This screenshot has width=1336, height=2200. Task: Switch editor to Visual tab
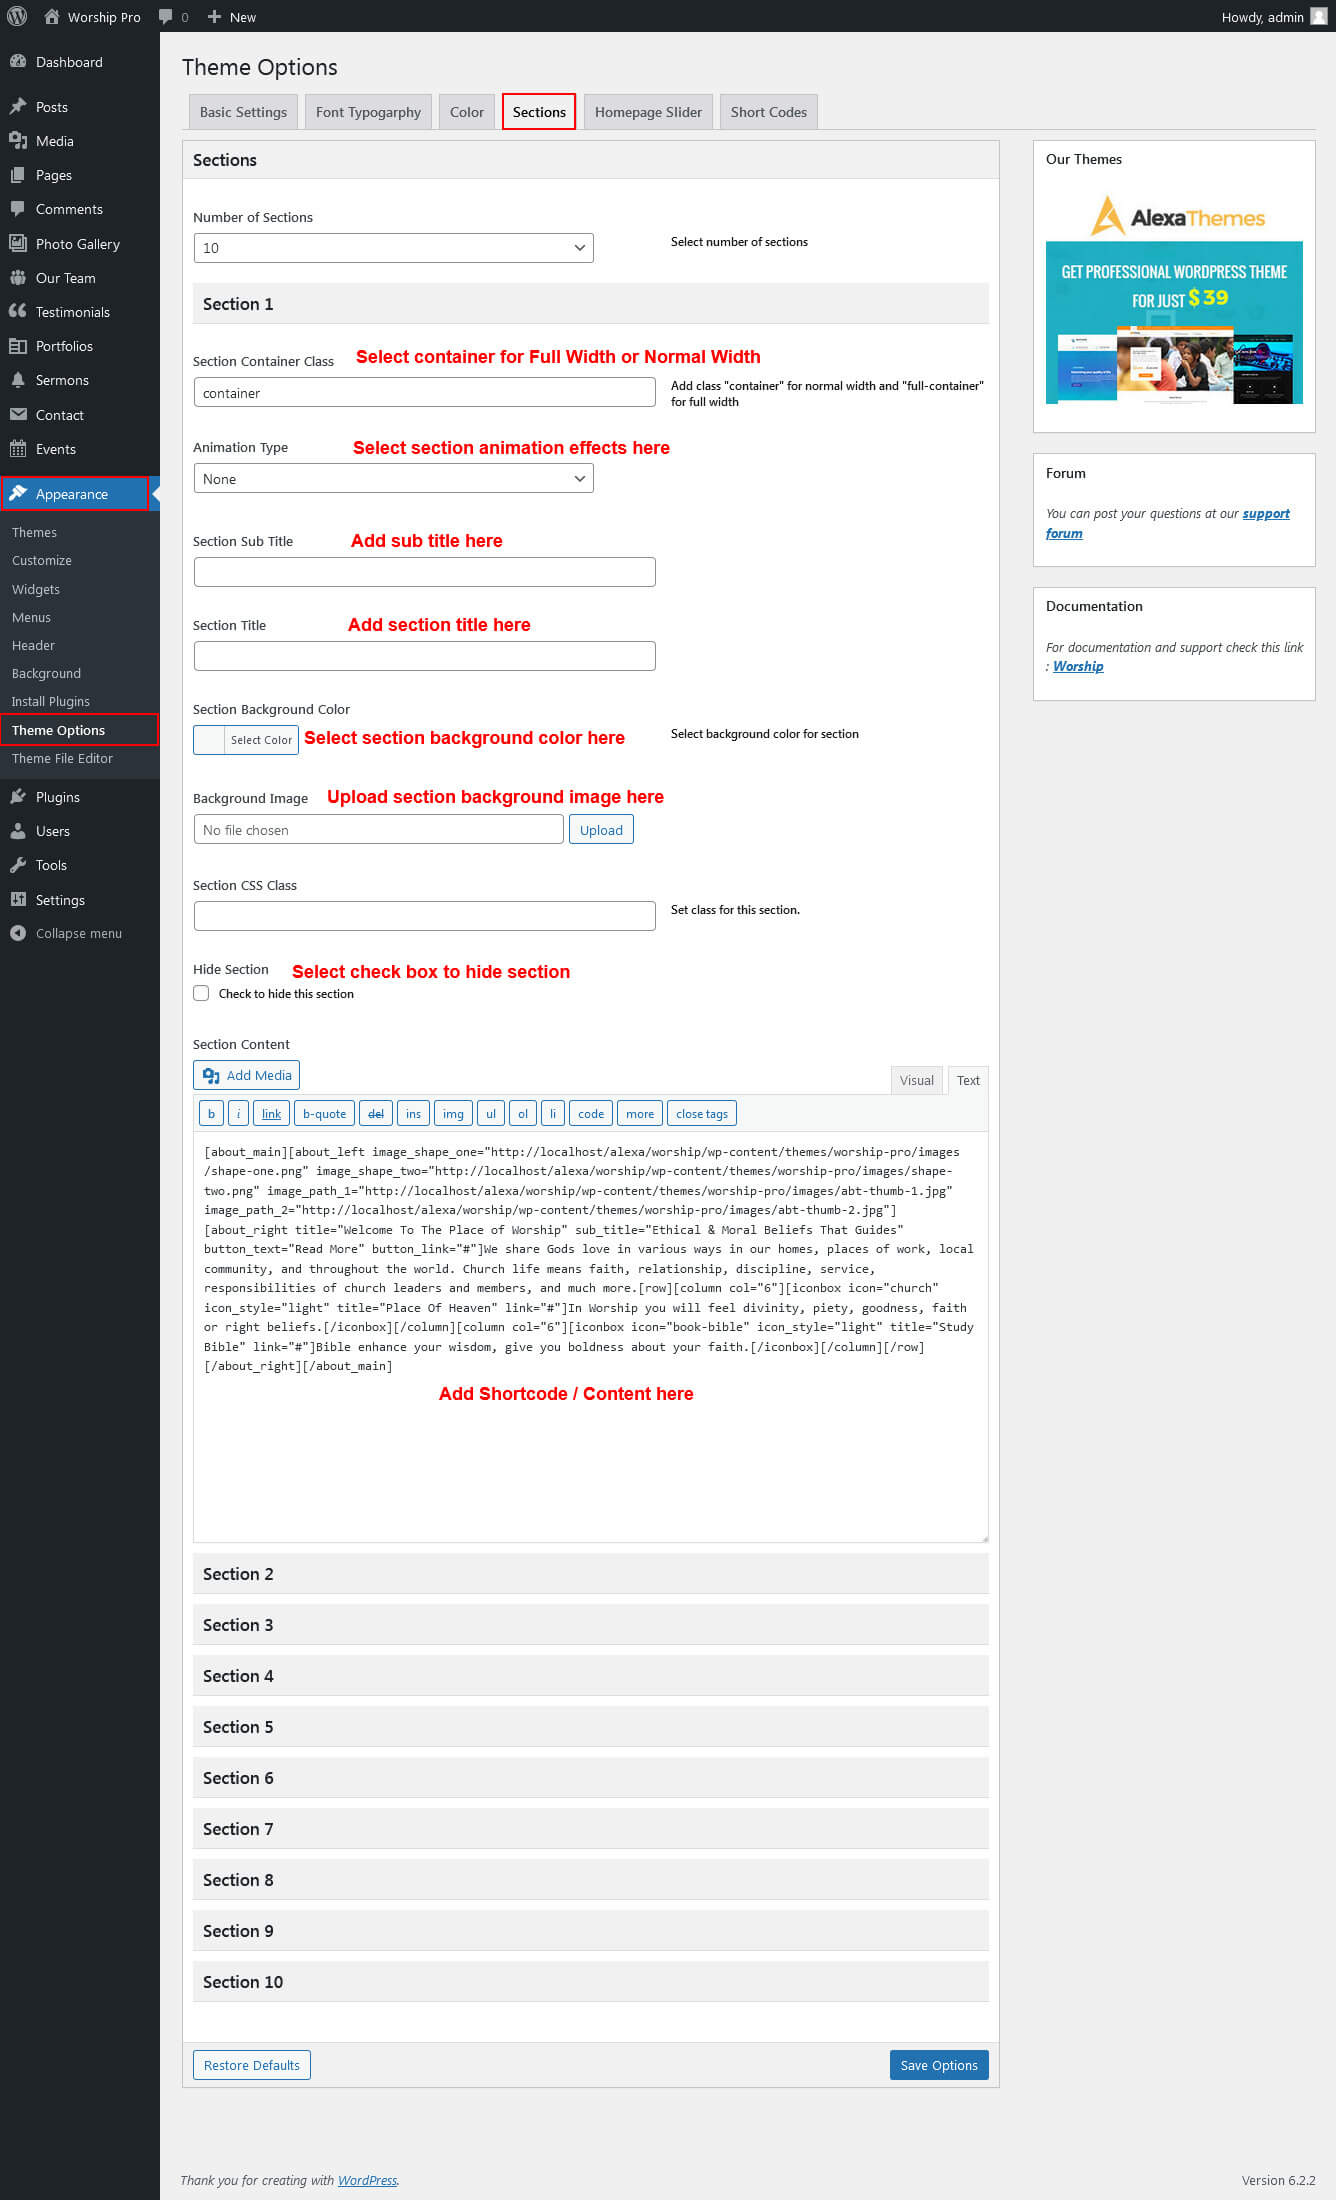click(x=916, y=1080)
